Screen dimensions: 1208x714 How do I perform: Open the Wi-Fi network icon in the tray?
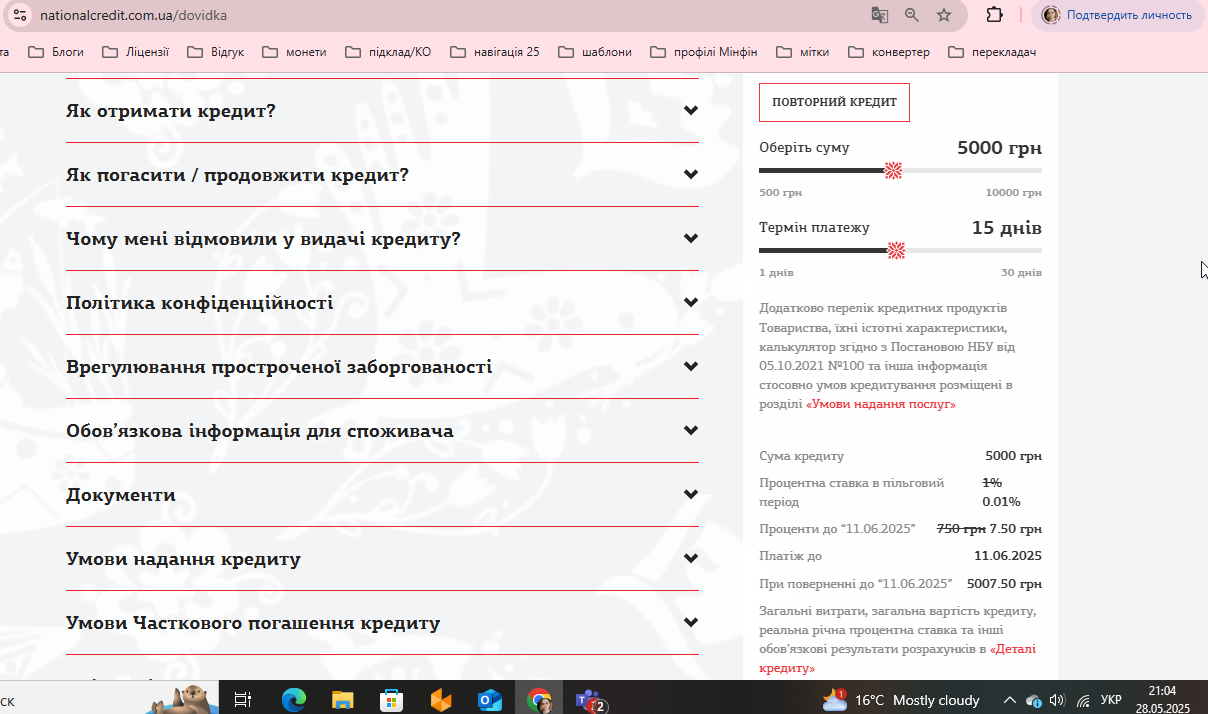1082,701
